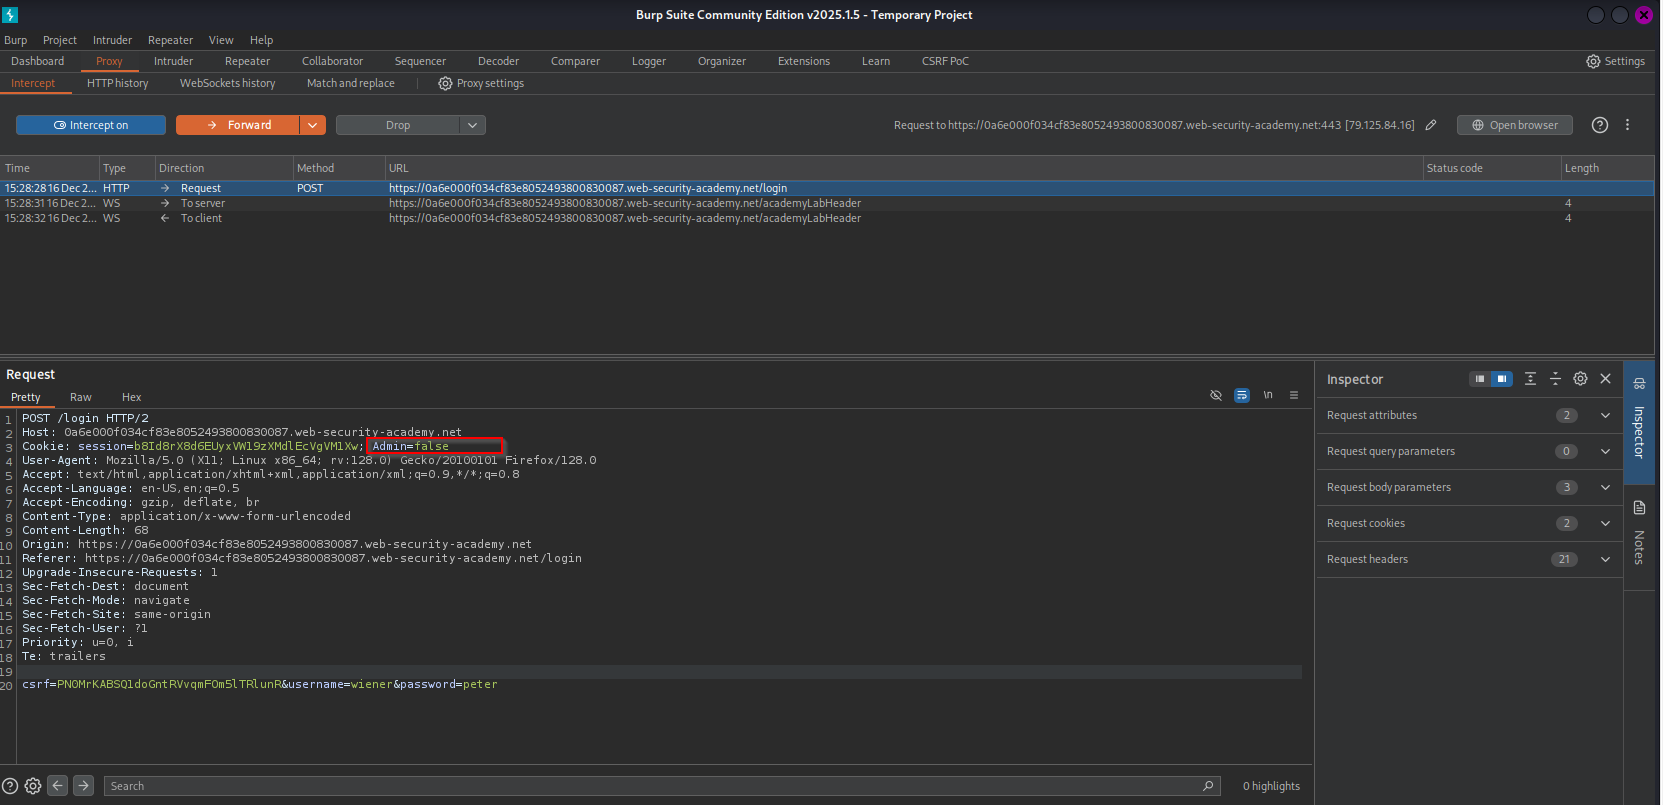
Task: Open the intercept help question-mark icon
Action: 1600,125
